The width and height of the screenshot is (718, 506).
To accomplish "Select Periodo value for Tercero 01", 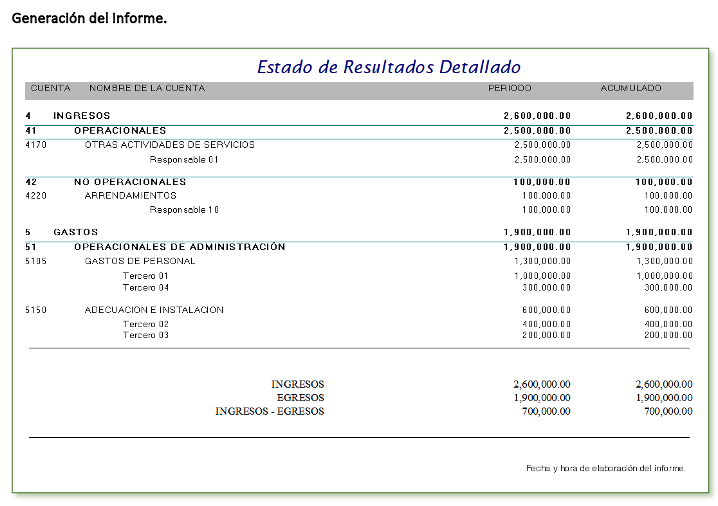I will coord(543,276).
